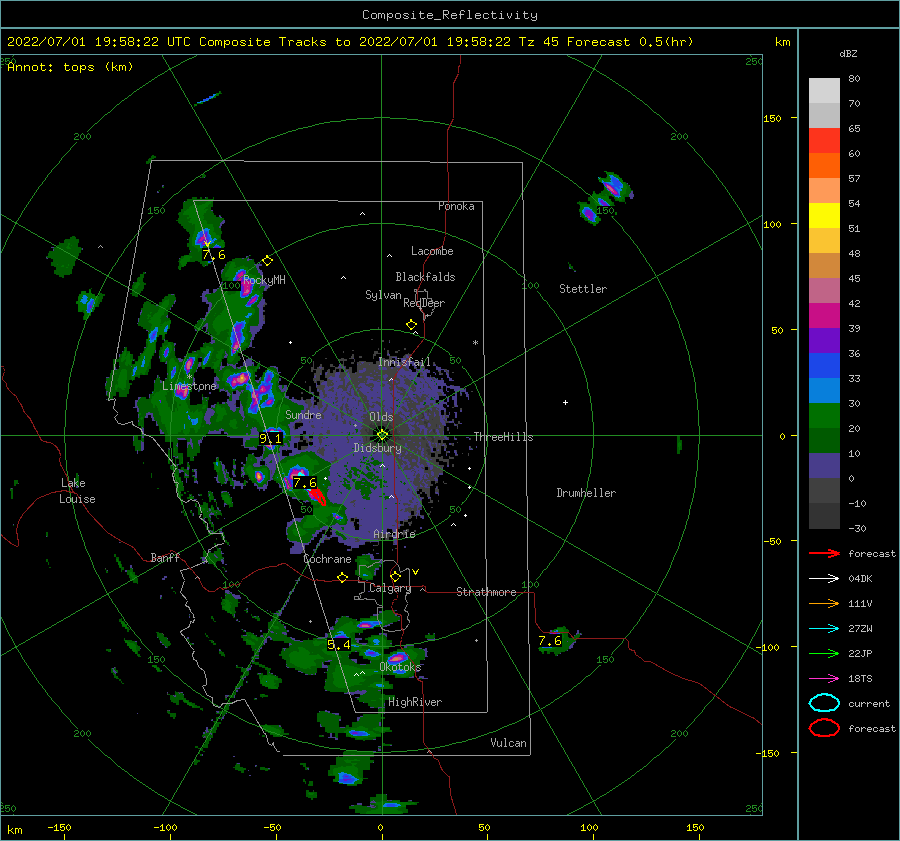Click the ThreeHills city label
Screen dimensions: 900x841
click(503, 437)
